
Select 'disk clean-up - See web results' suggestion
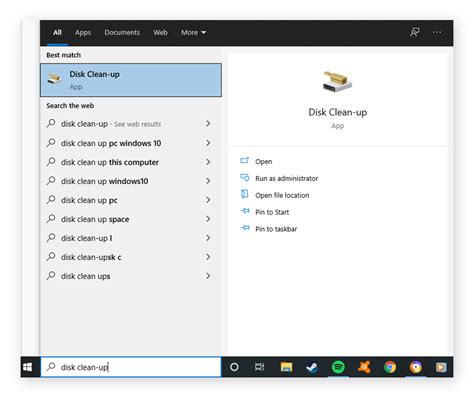(x=131, y=124)
